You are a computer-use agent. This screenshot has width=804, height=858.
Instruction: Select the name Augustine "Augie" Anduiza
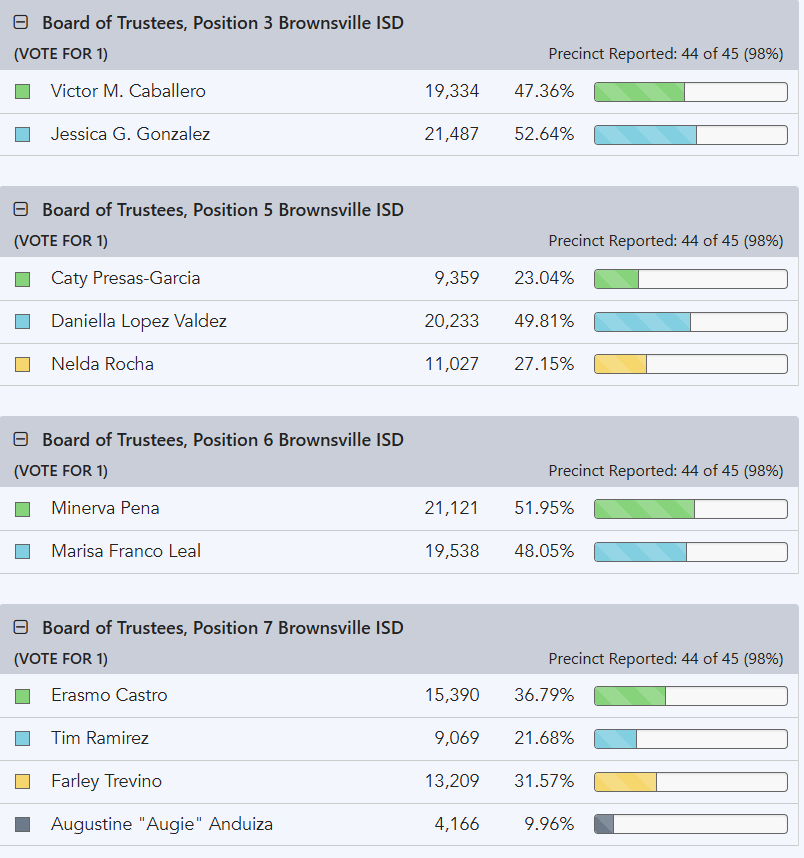(x=162, y=824)
